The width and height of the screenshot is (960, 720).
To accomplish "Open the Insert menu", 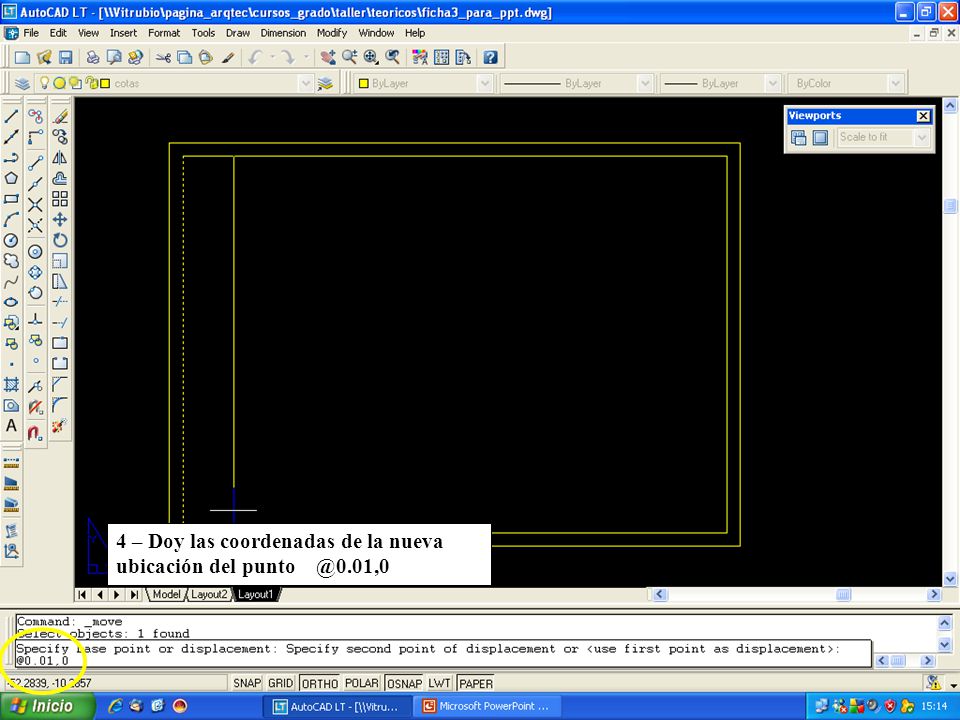I will pyautogui.click(x=124, y=33).
